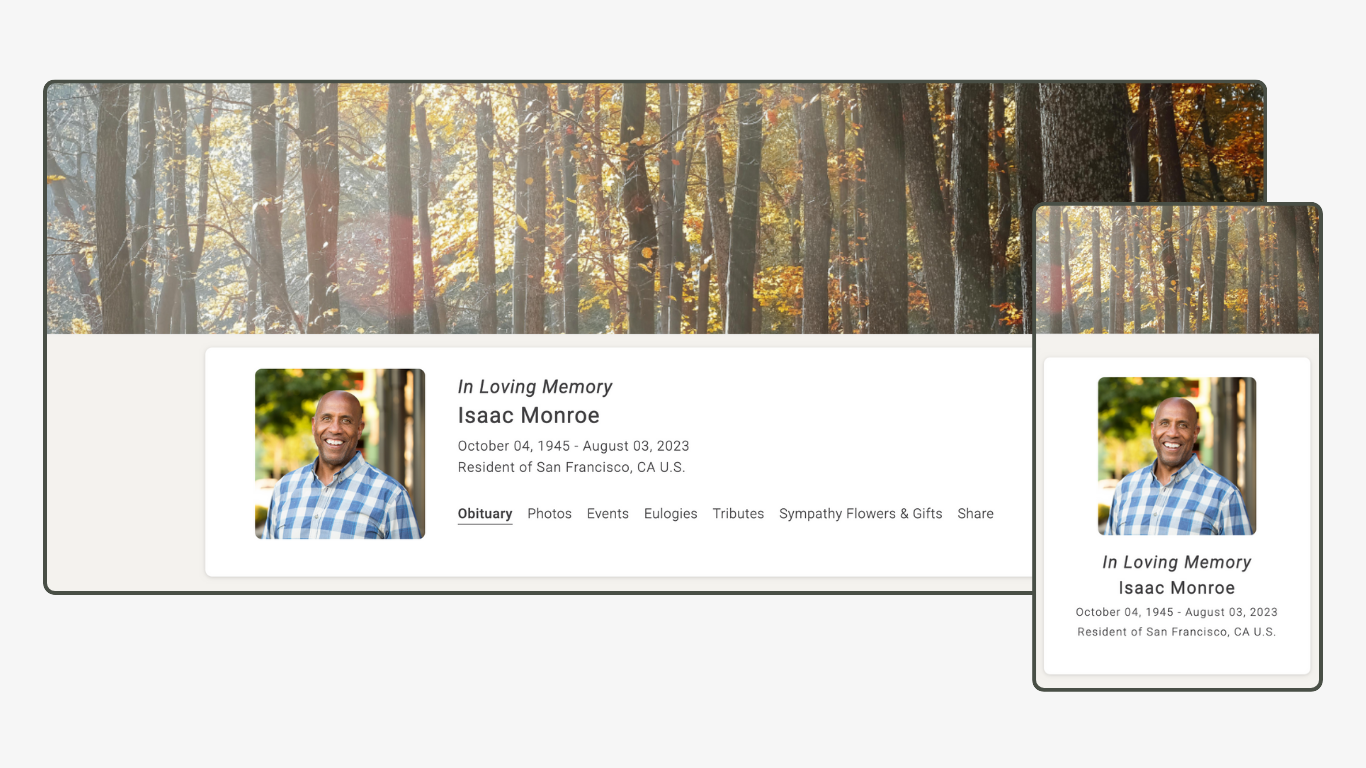Click dates 'October 04, 1945 - August 03, 2023' in desktop card
The height and width of the screenshot is (768, 1366).
point(574,446)
